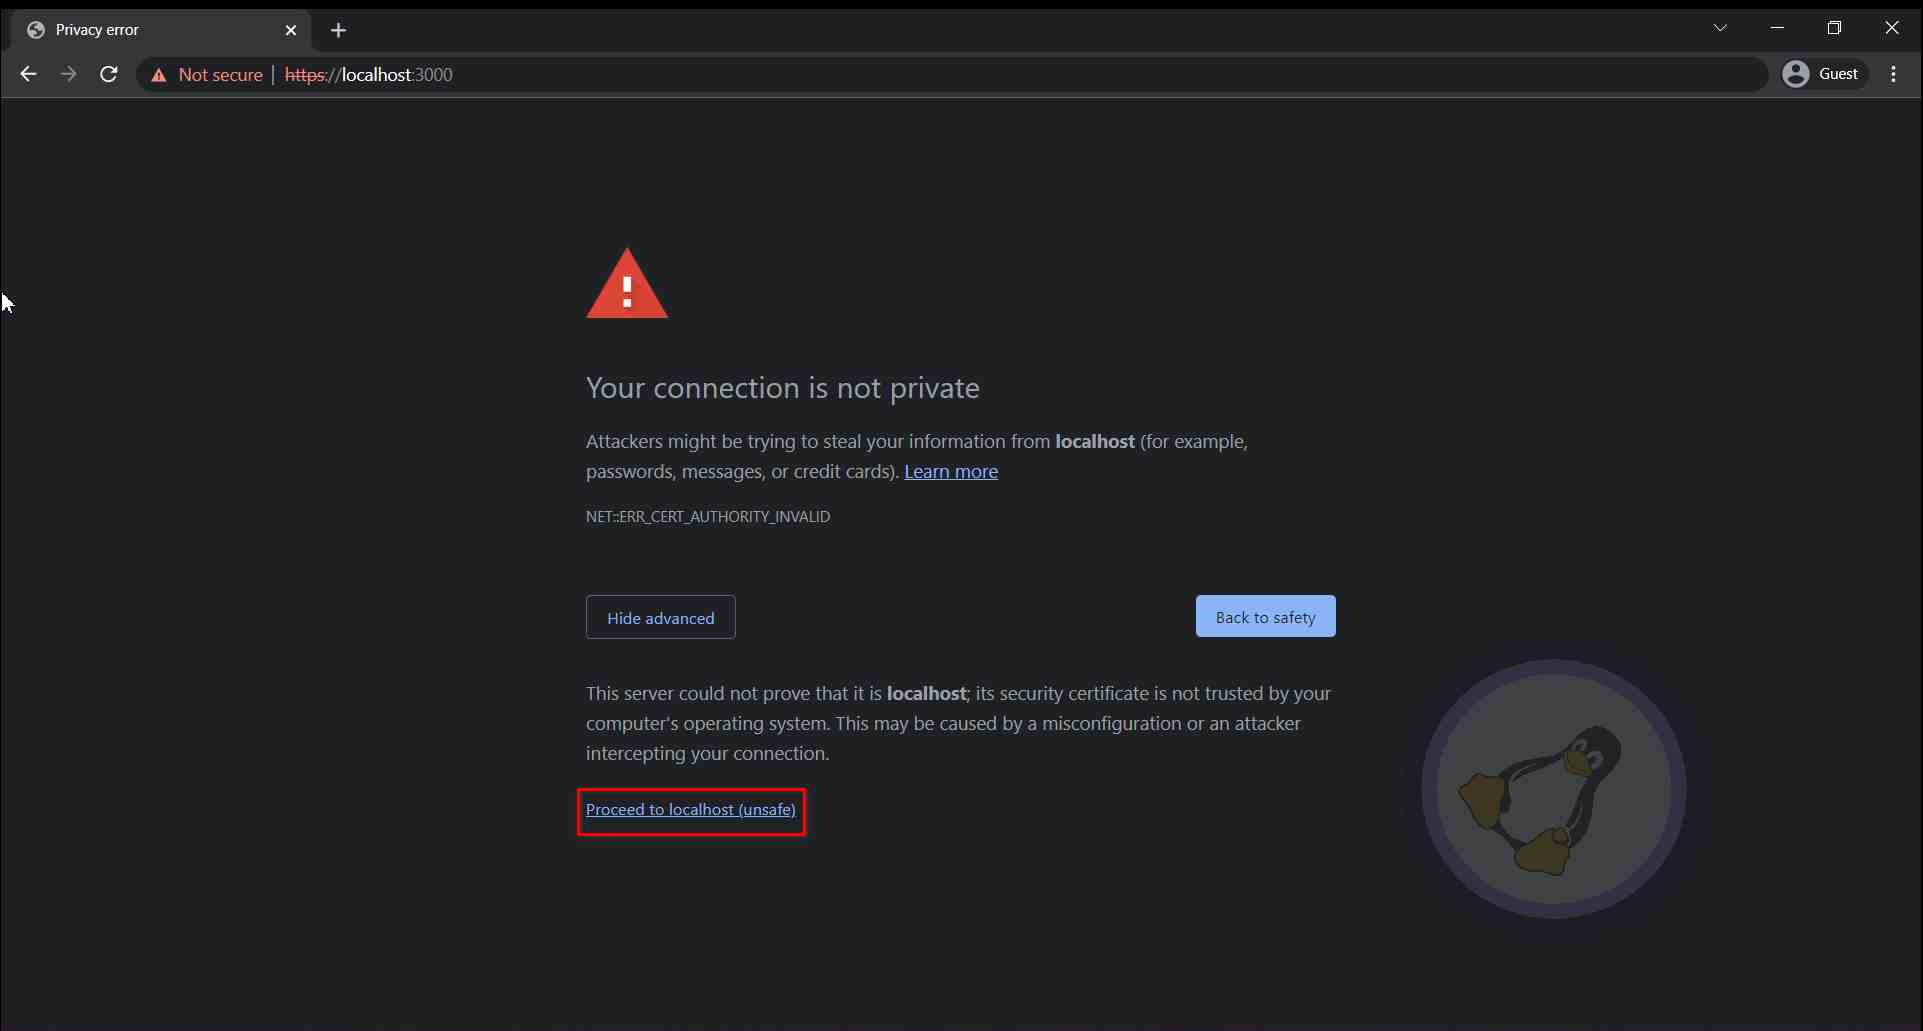Close the Chrome window
1923x1031 pixels.
pos(1891,28)
